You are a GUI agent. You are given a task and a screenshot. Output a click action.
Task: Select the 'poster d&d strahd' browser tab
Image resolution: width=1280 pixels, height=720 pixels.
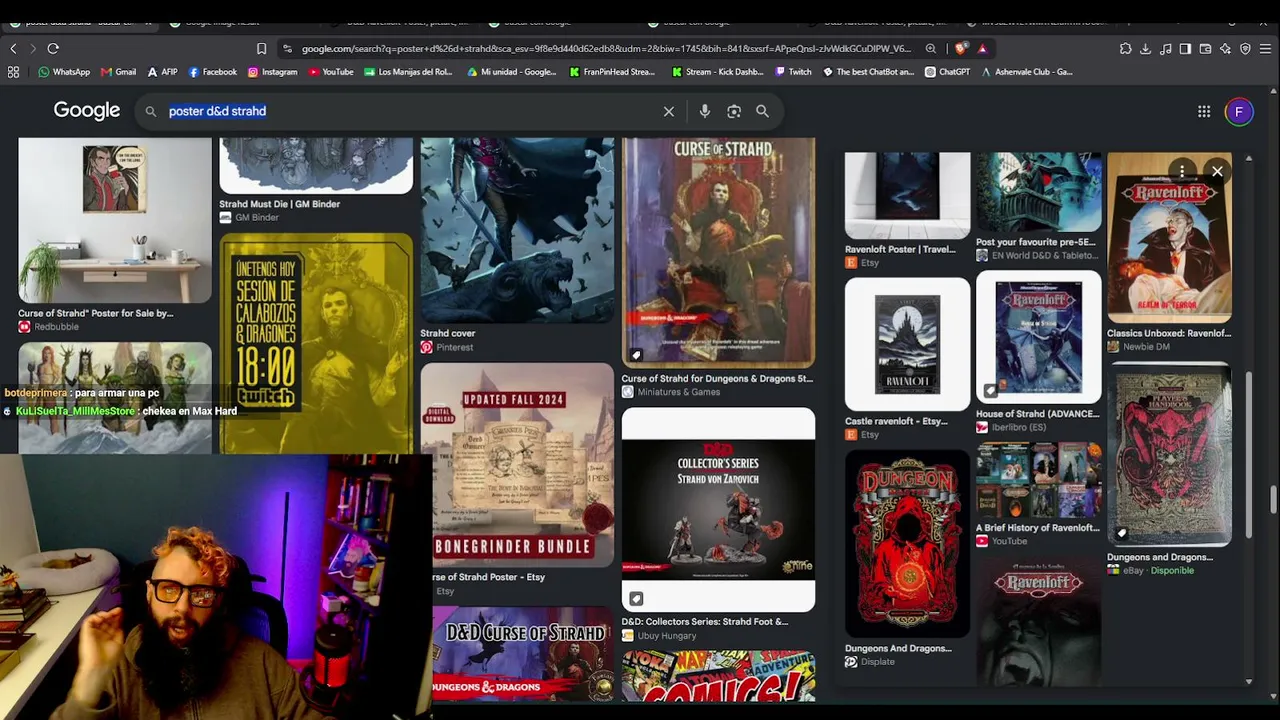click(x=78, y=22)
